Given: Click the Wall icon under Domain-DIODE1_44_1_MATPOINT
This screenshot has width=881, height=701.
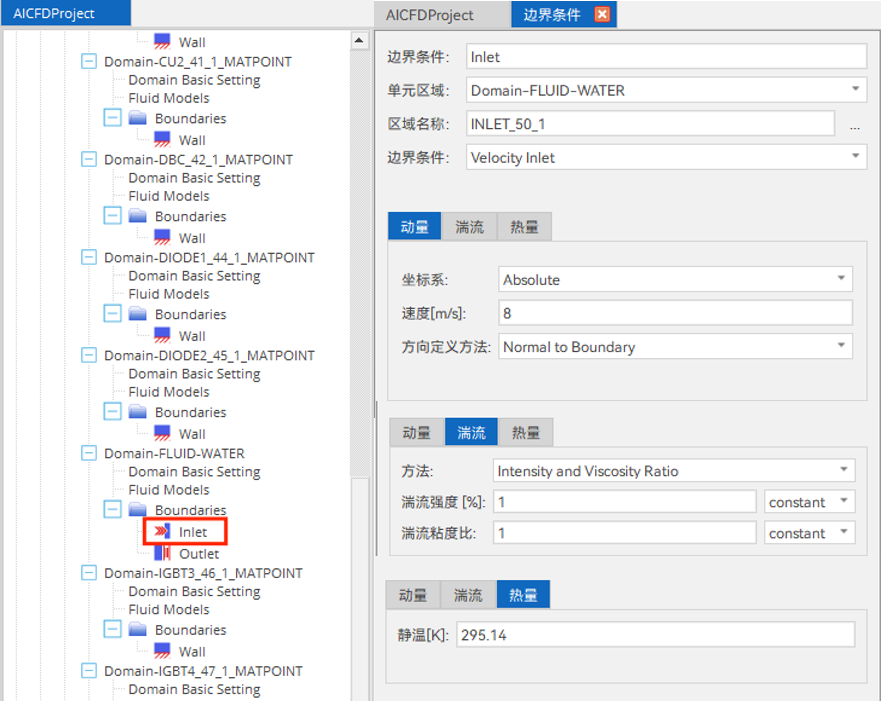Looking at the screenshot, I should coord(162,335).
